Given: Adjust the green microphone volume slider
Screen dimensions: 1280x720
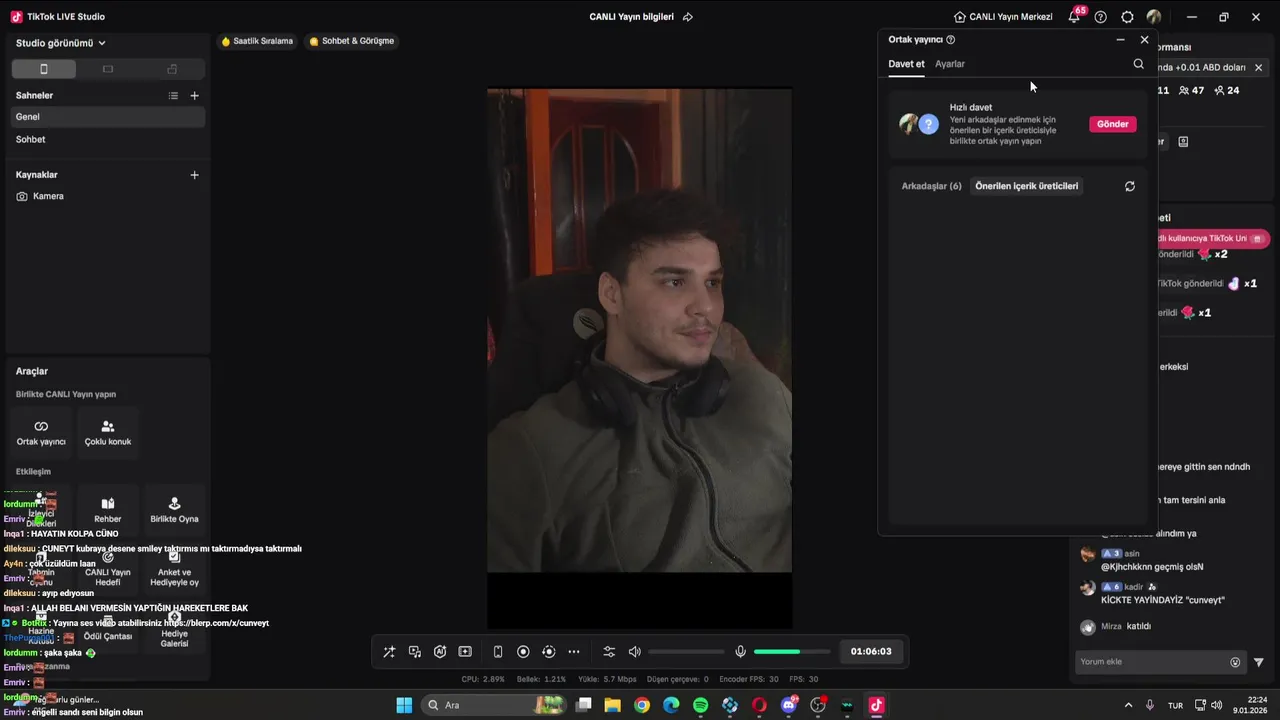Looking at the screenshot, I should click(x=792, y=652).
